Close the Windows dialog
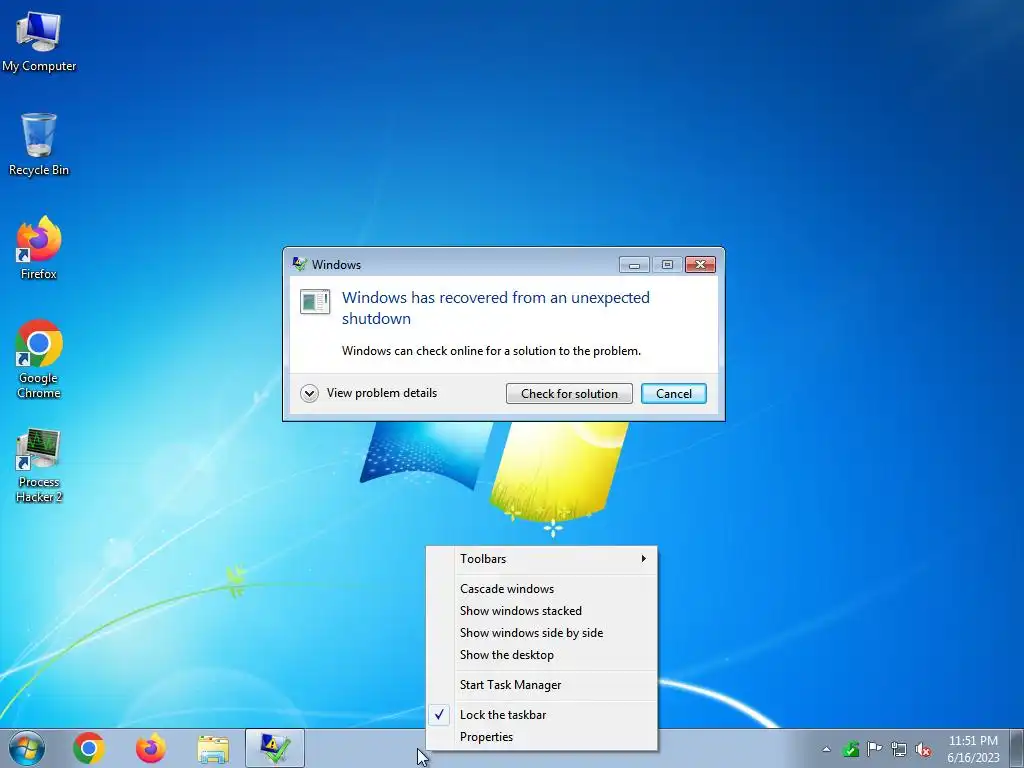Screen dimensions: 1024x768 (700, 264)
